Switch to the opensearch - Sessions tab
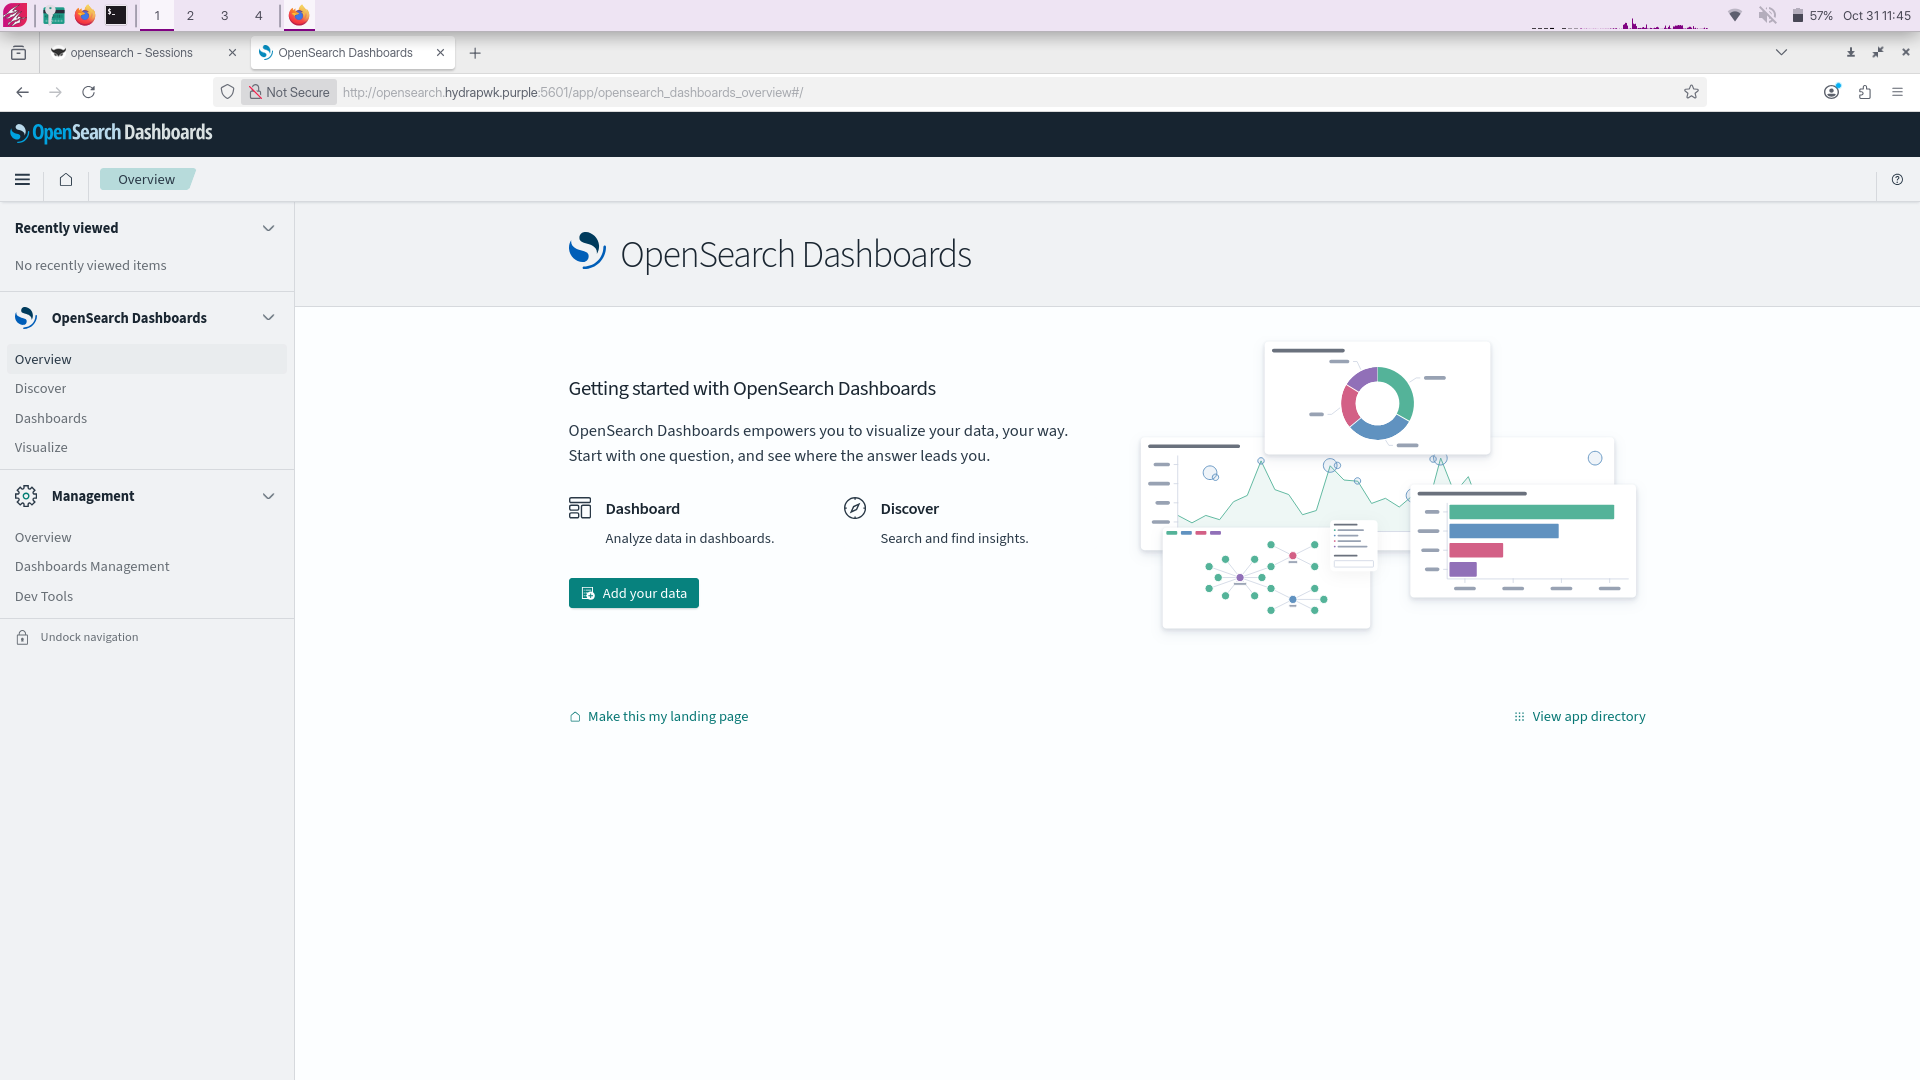Image resolution: width=1920 pixels, height=1080 pixels. click(x=131, y=53)
